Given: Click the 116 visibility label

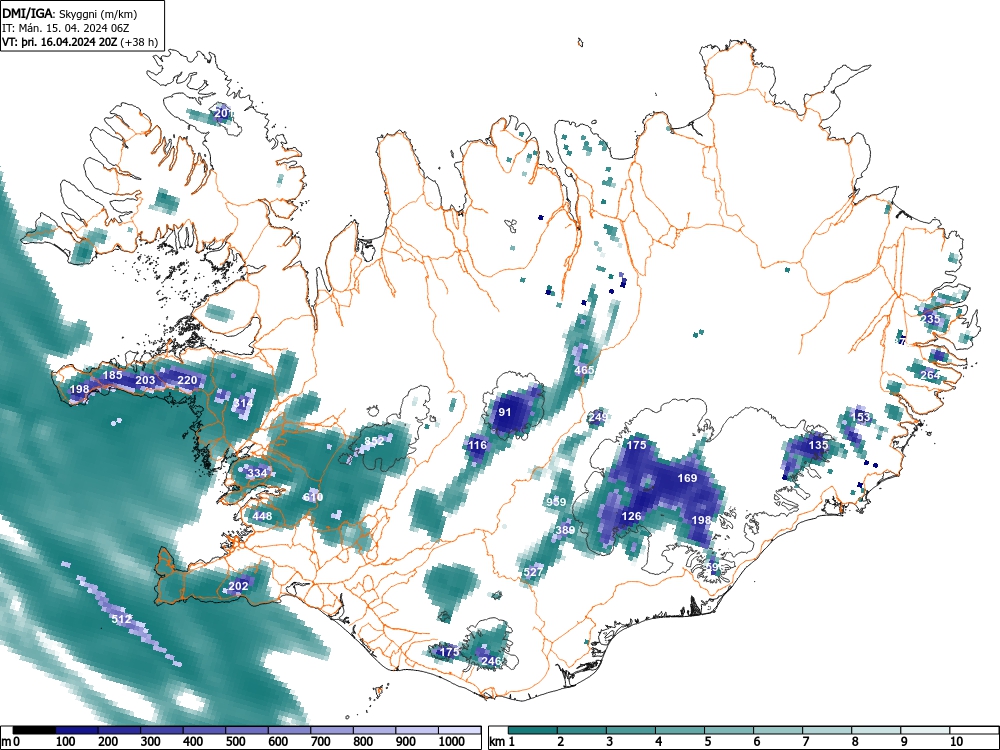Looking at the screenshot, I should pos(477,445).
